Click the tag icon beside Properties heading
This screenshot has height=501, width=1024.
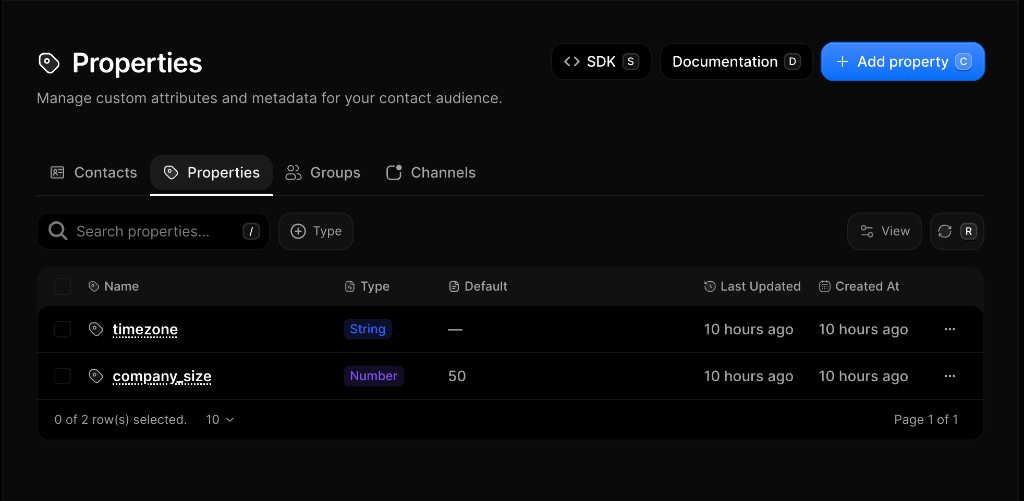pos(49,63)
